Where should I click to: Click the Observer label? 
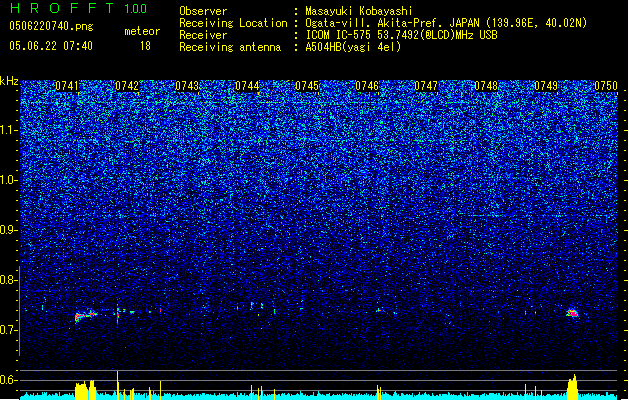tap(203, 11)
